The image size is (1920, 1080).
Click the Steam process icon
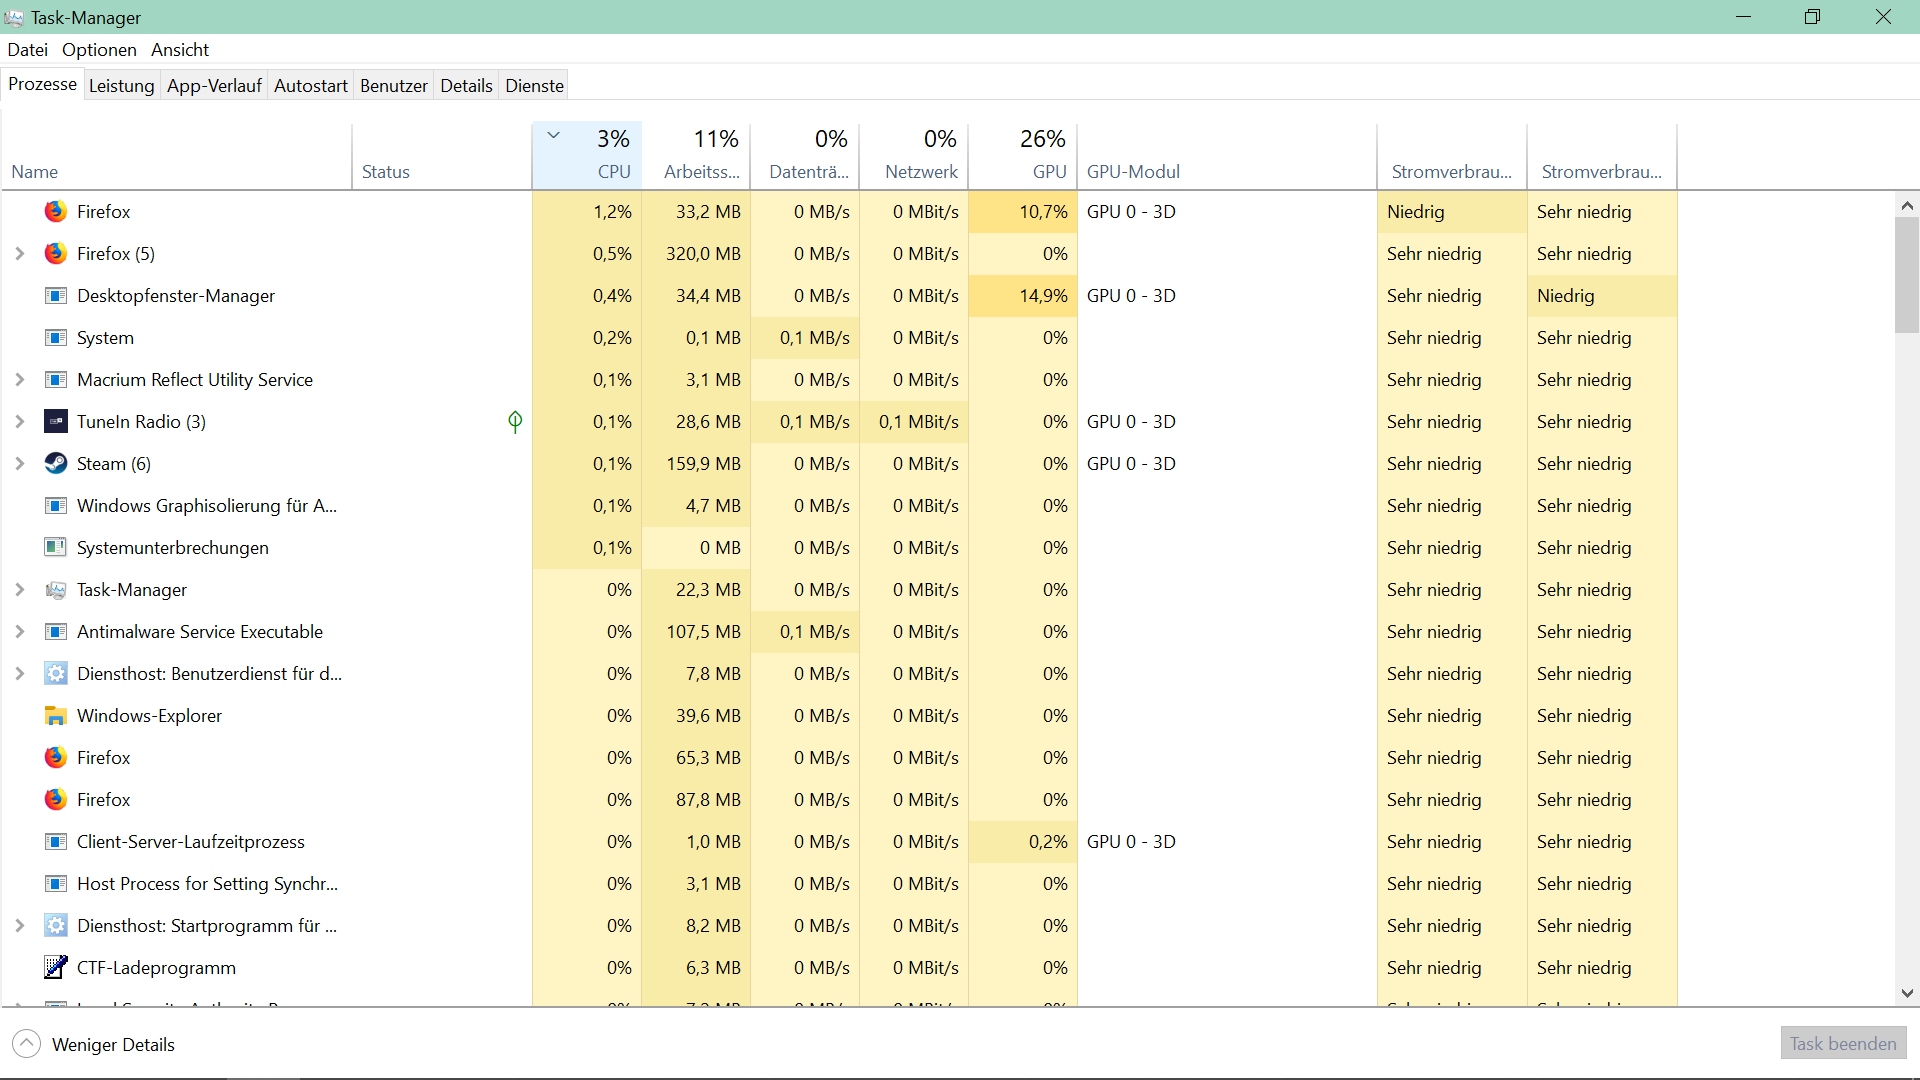pos(56,463)
